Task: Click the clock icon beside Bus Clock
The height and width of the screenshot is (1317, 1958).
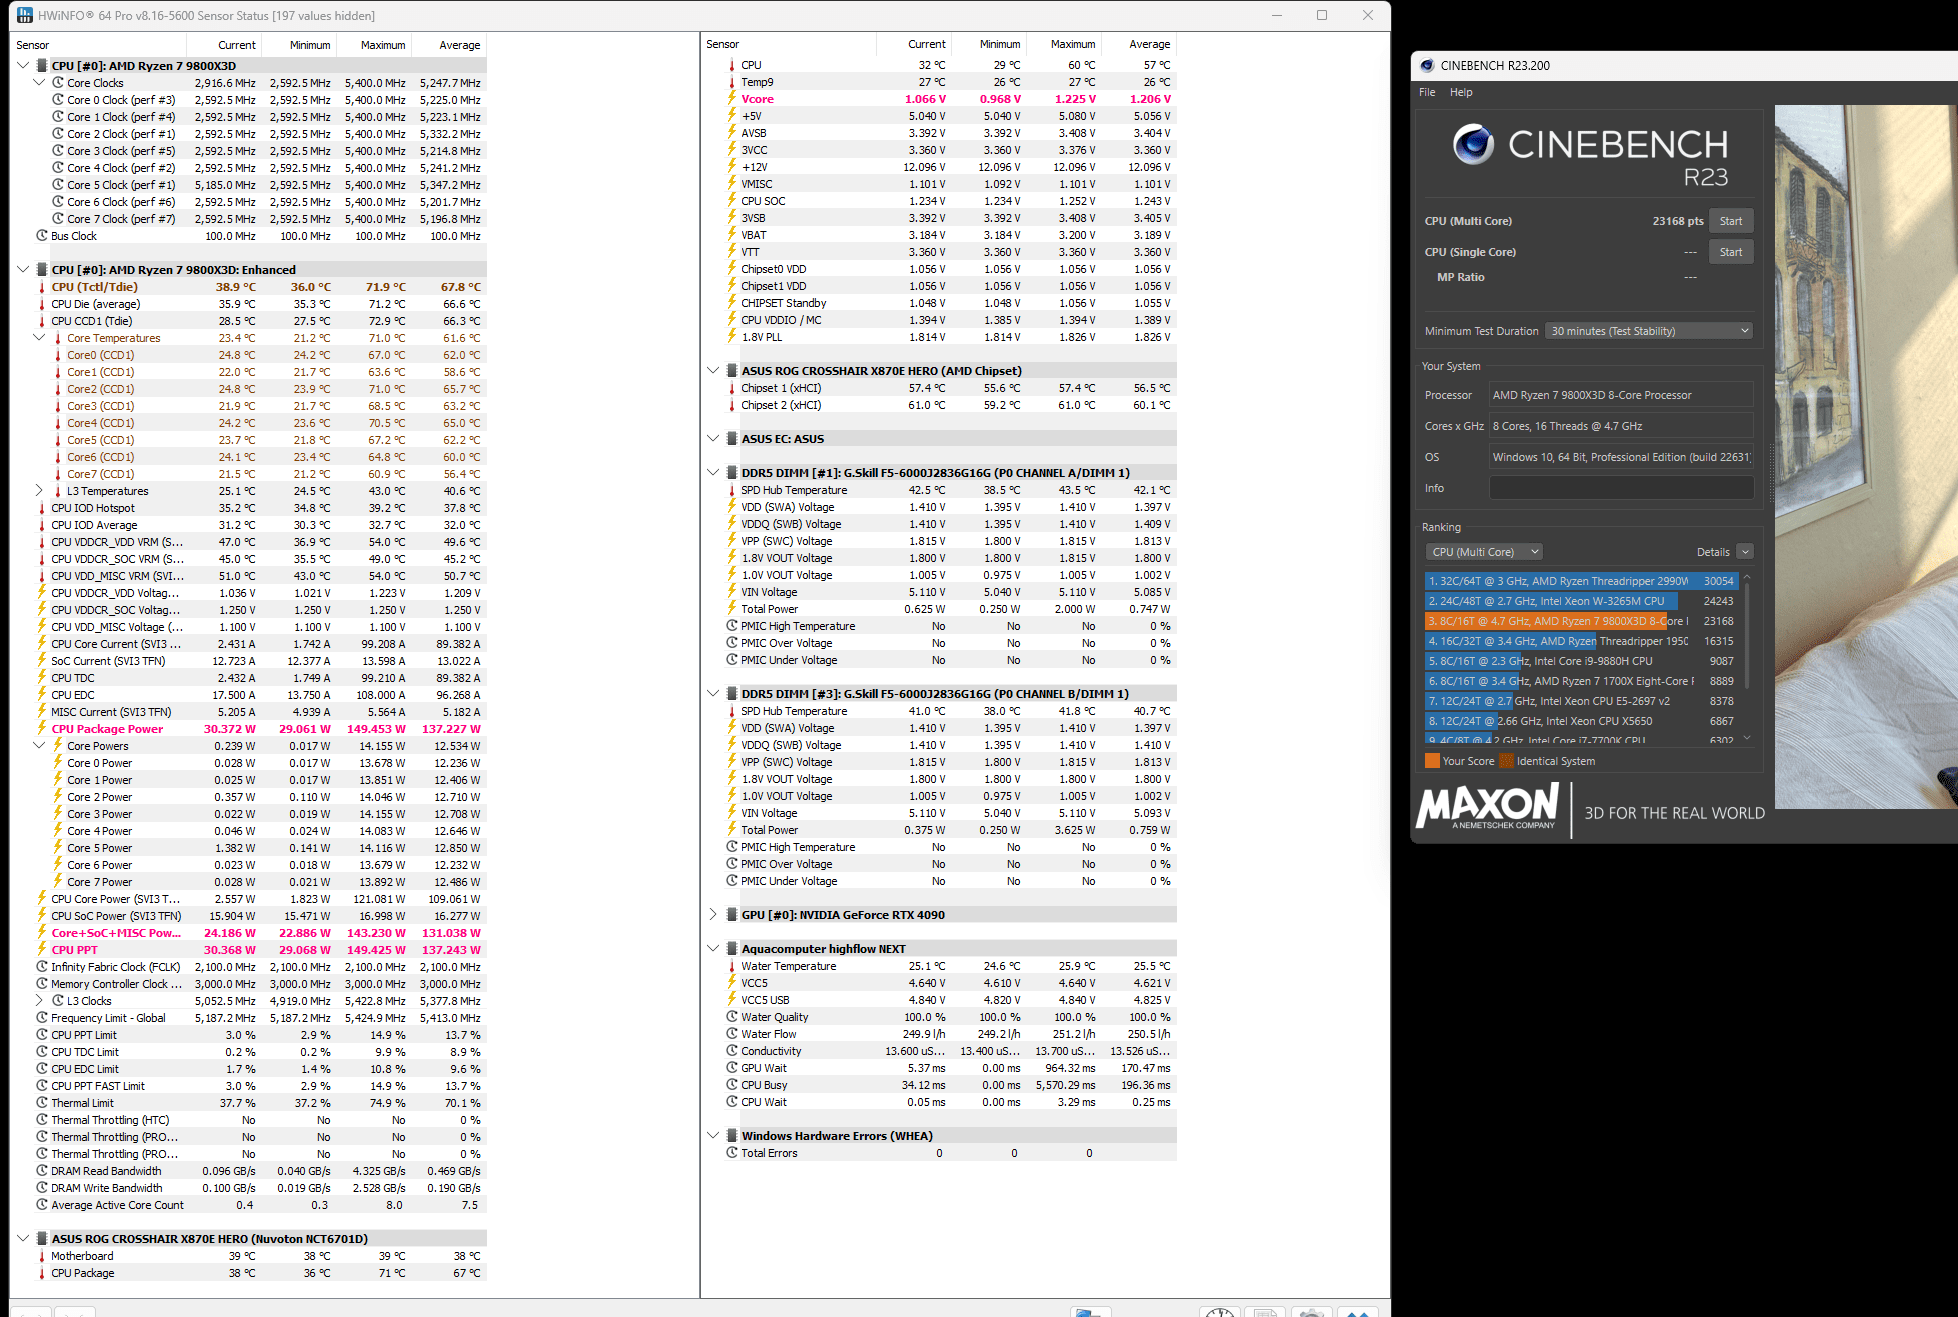Action: (42, 236)
